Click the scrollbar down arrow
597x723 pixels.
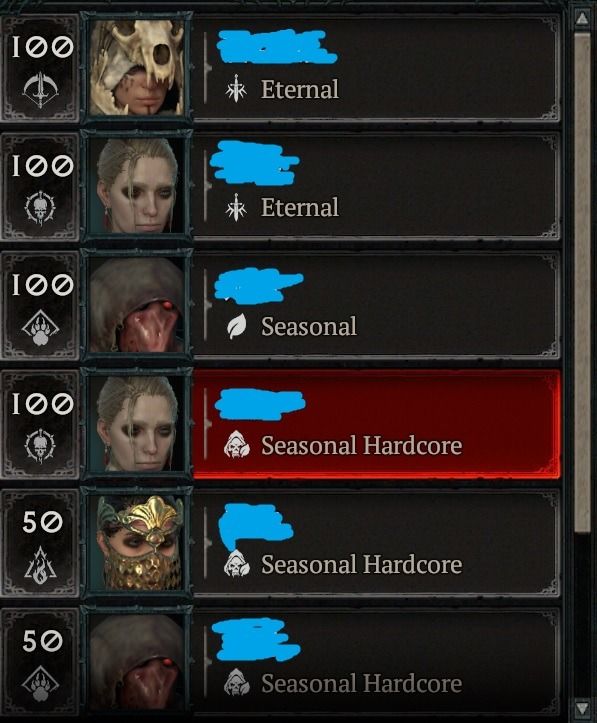[582, 707]
